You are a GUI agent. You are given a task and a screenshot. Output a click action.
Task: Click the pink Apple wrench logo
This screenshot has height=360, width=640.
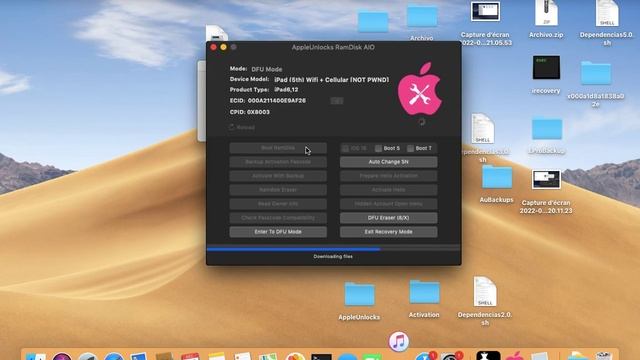point(420,89)
